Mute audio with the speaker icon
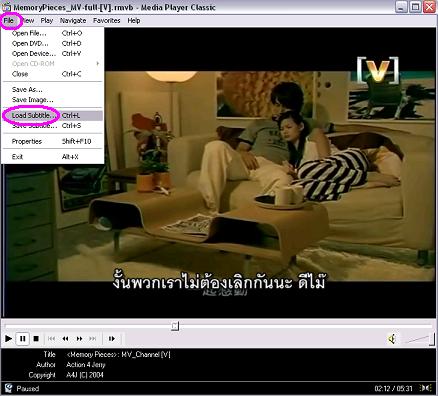Viewport: 438px width, 396px height. click(x=392, y=339)
